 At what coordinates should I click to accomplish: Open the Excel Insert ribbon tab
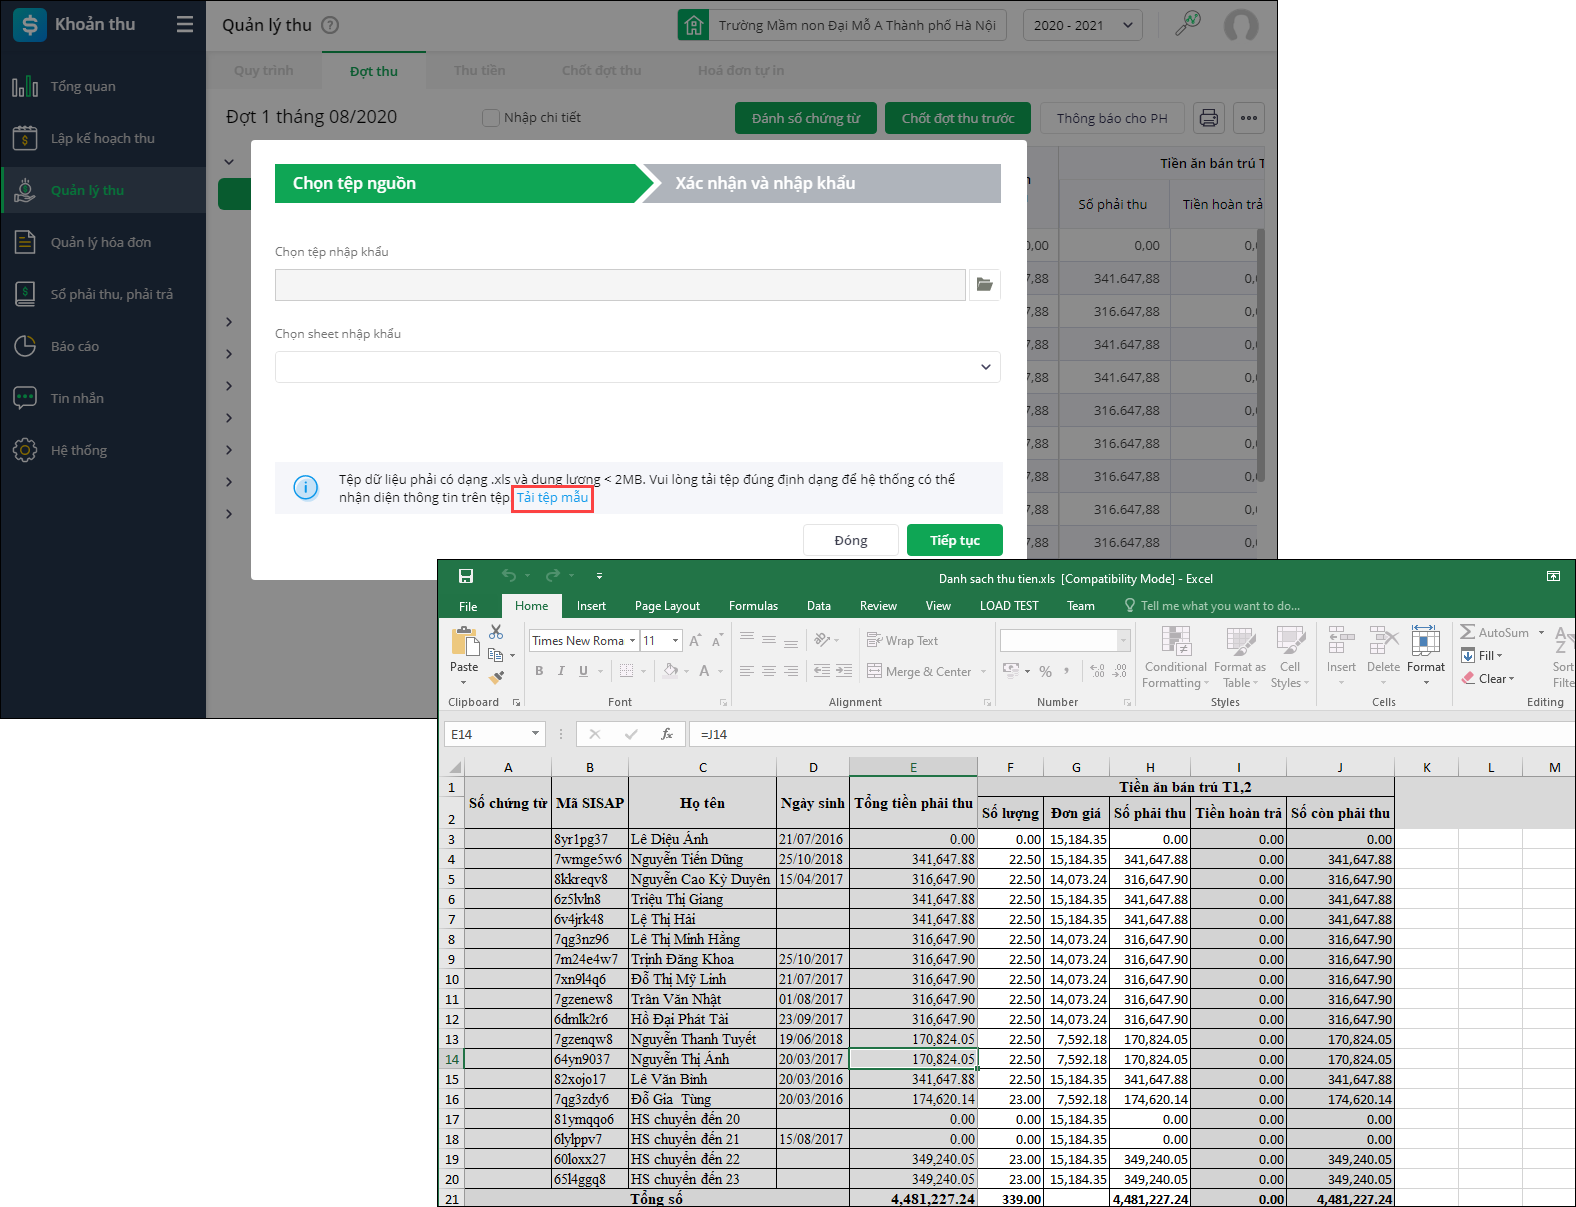click(591, 606)
